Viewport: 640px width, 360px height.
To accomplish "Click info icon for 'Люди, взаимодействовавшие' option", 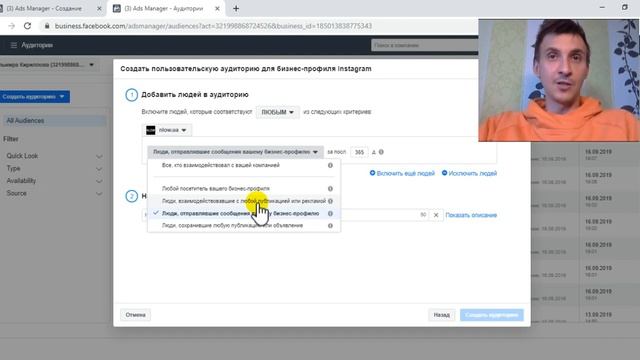I will (x=330, y=201).
